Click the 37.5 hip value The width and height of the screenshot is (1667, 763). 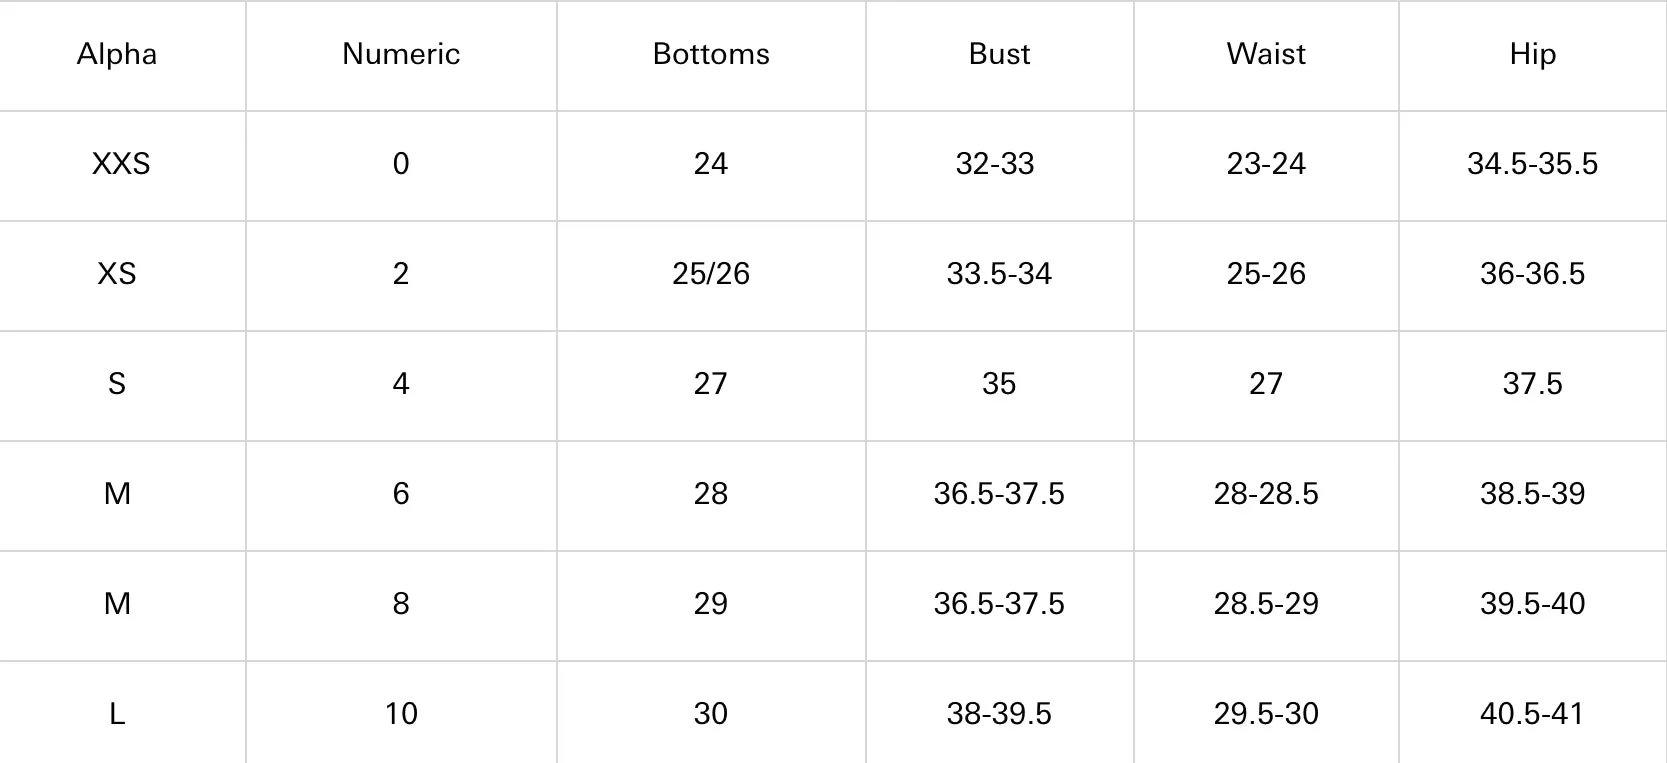click(x=1532, y=384)
